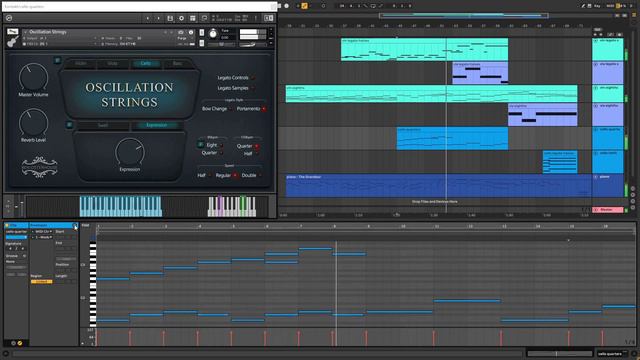Image resolution: width=640 pixels, height=360 pixels.
Task: Go to next instrument arrow in Kontakt
Action: coord(158,18)
